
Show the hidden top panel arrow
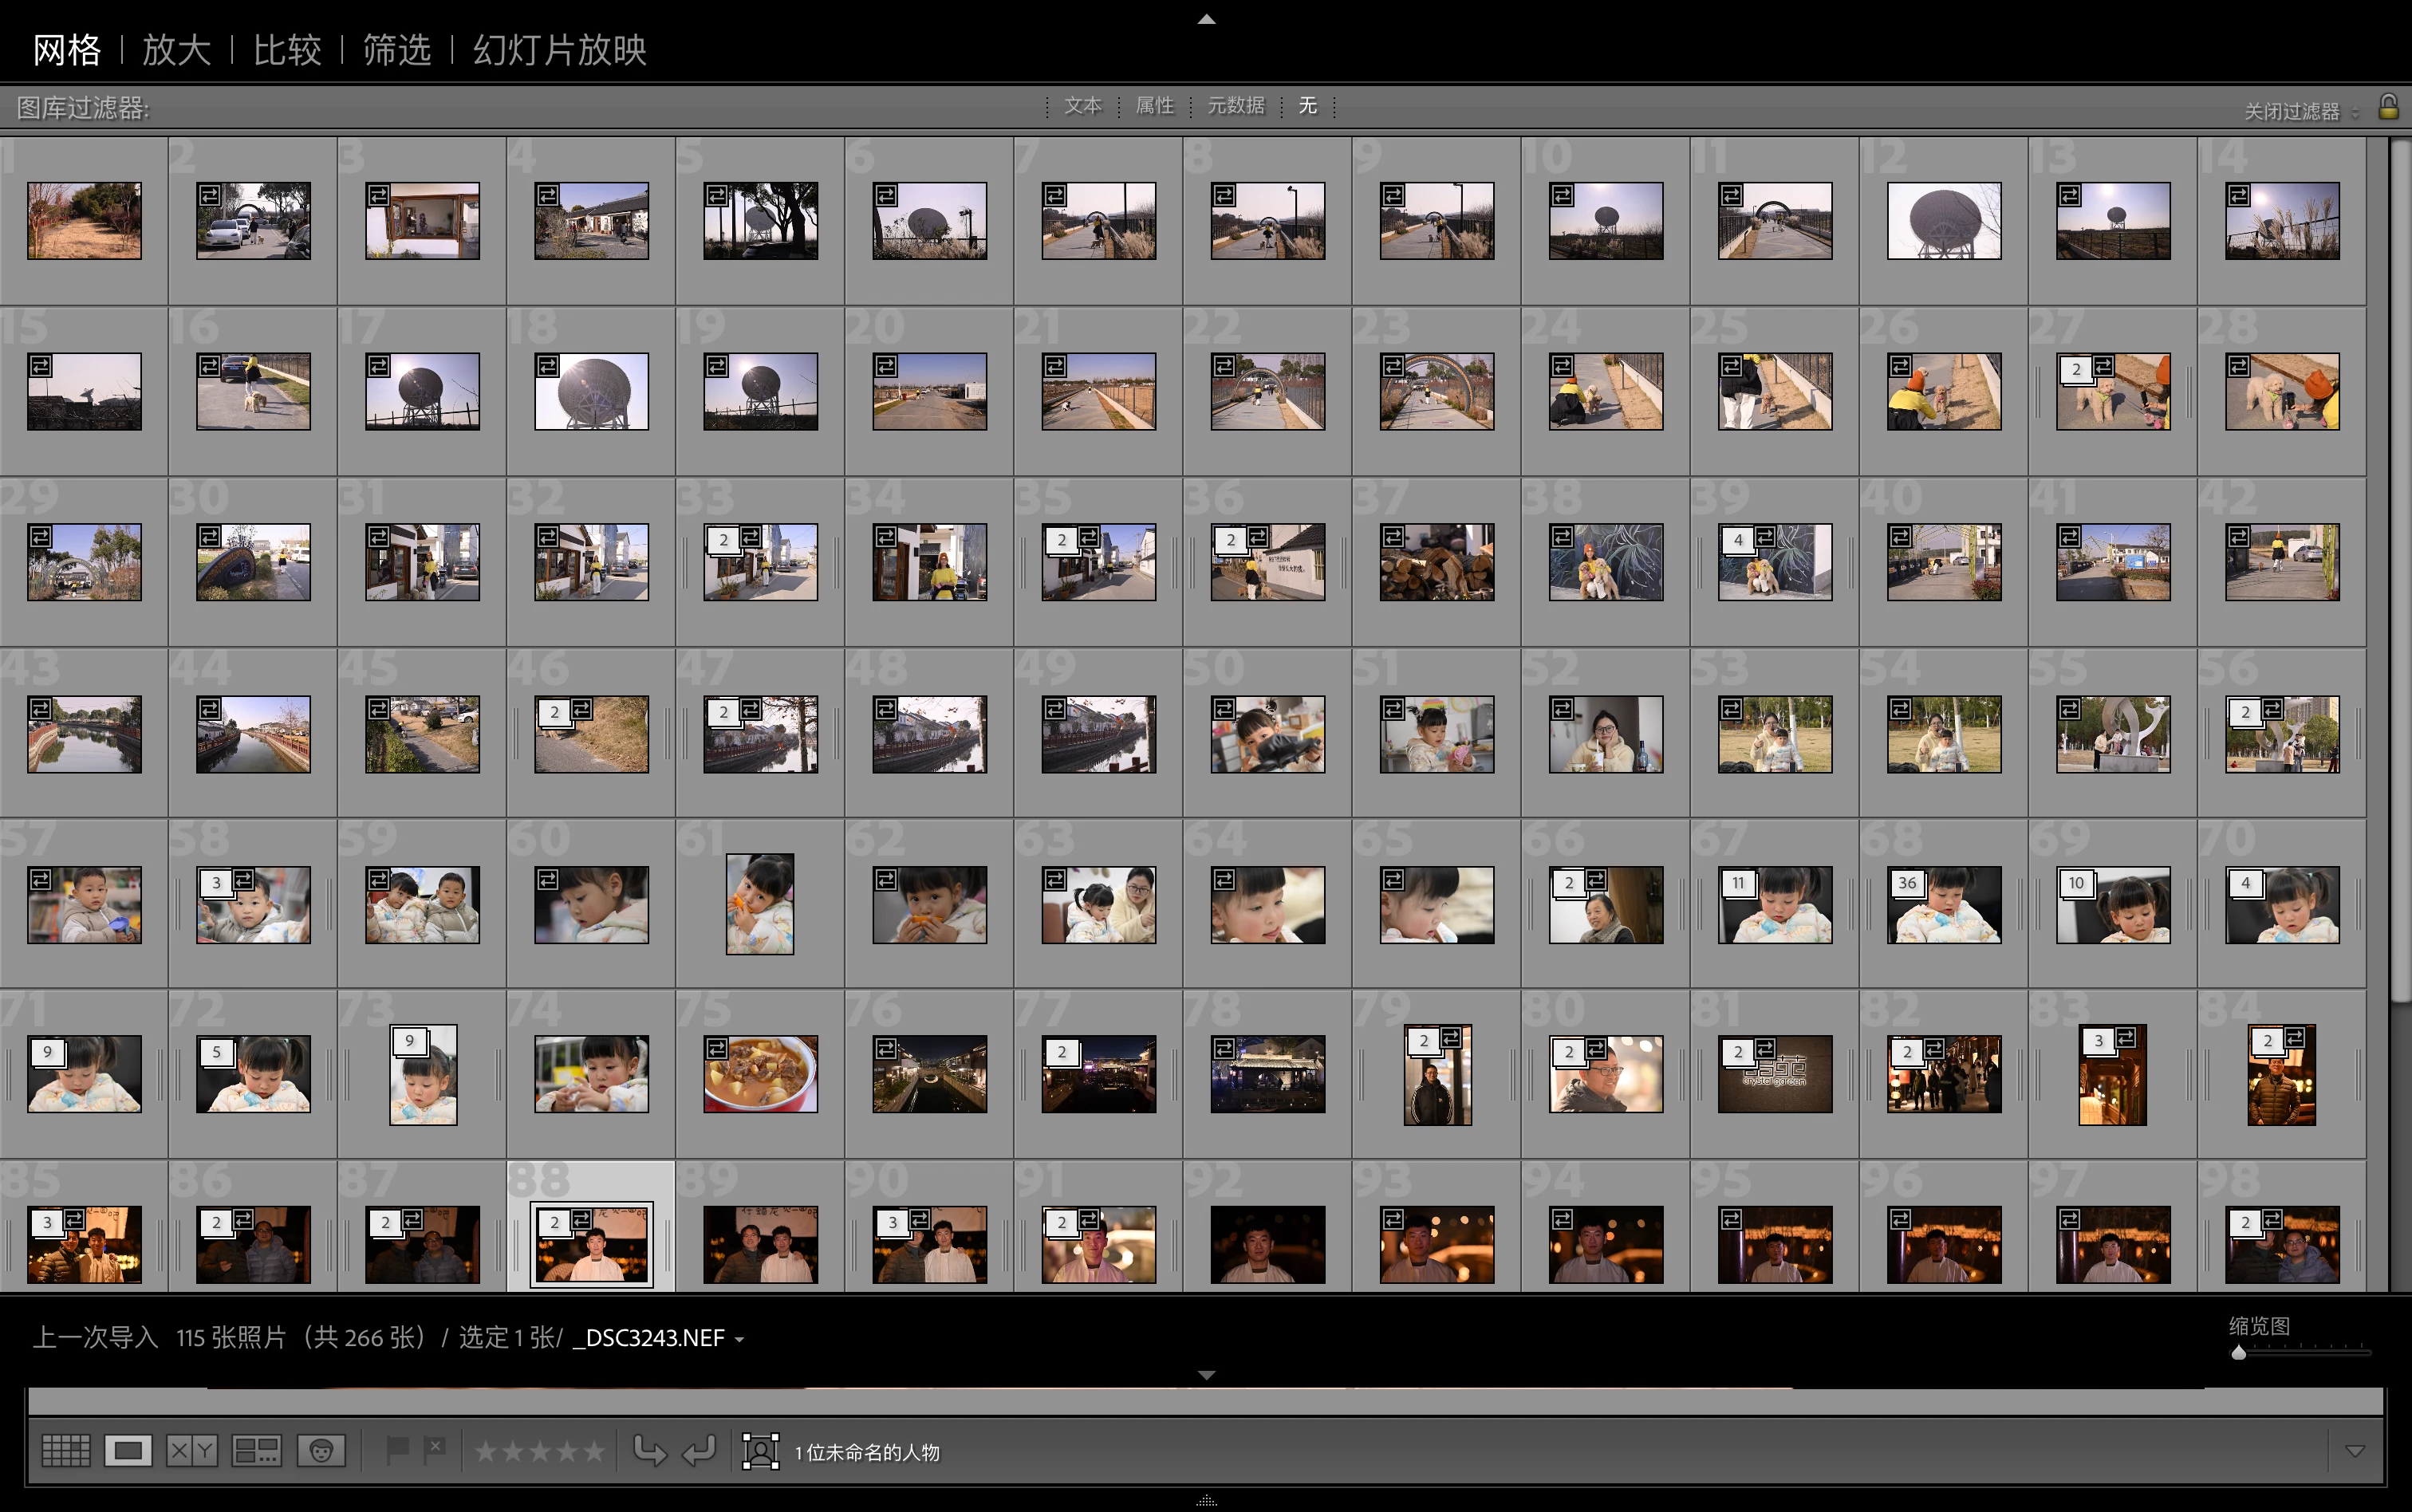pyautogui.click(x=1206, y=19)
